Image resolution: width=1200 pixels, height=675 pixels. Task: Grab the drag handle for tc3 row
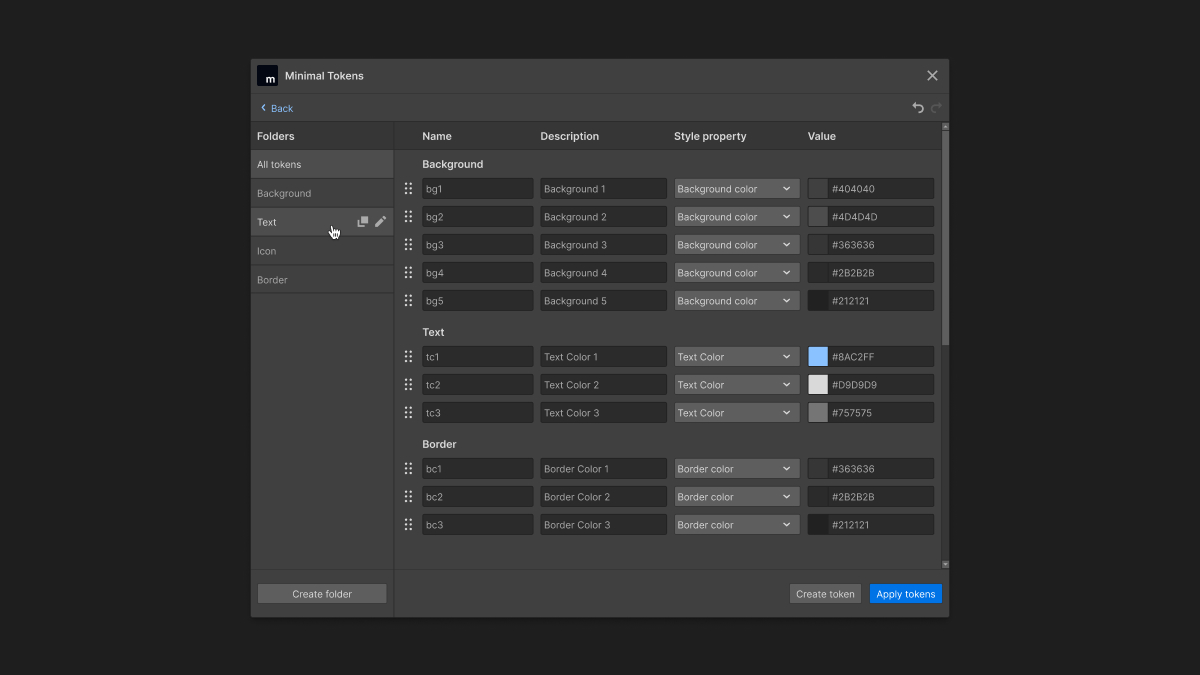(408, 413)
